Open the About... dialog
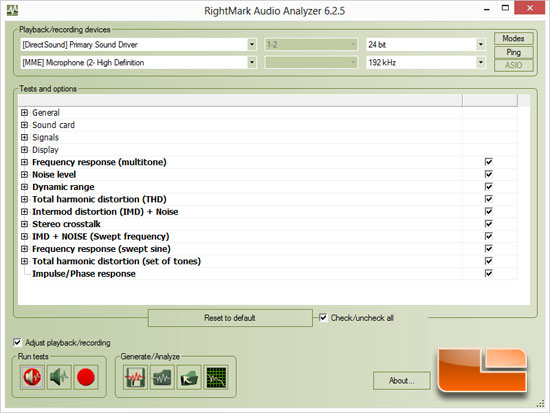Viewport: 550px width, 413px height. click(x=402, y=381)
